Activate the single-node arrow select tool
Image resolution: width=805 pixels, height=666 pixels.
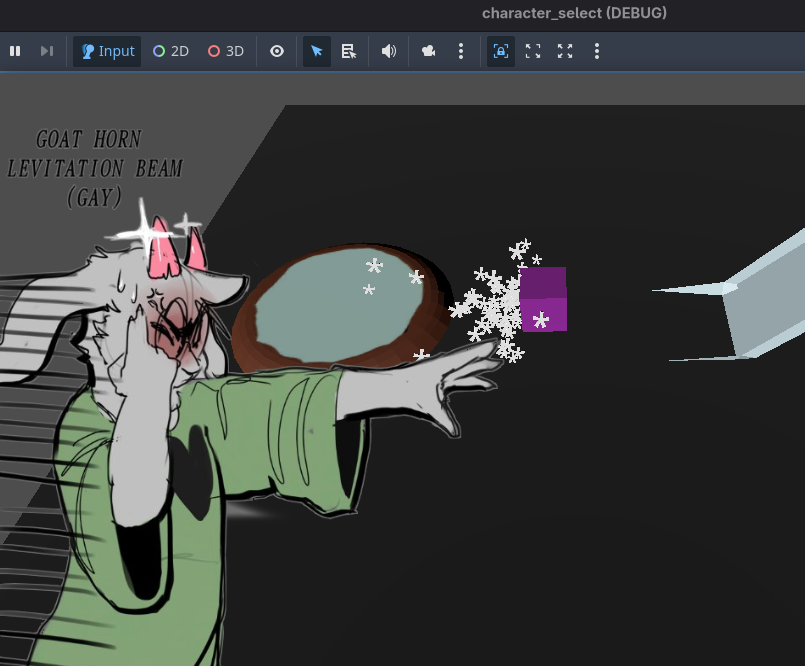tap(317, 51)
